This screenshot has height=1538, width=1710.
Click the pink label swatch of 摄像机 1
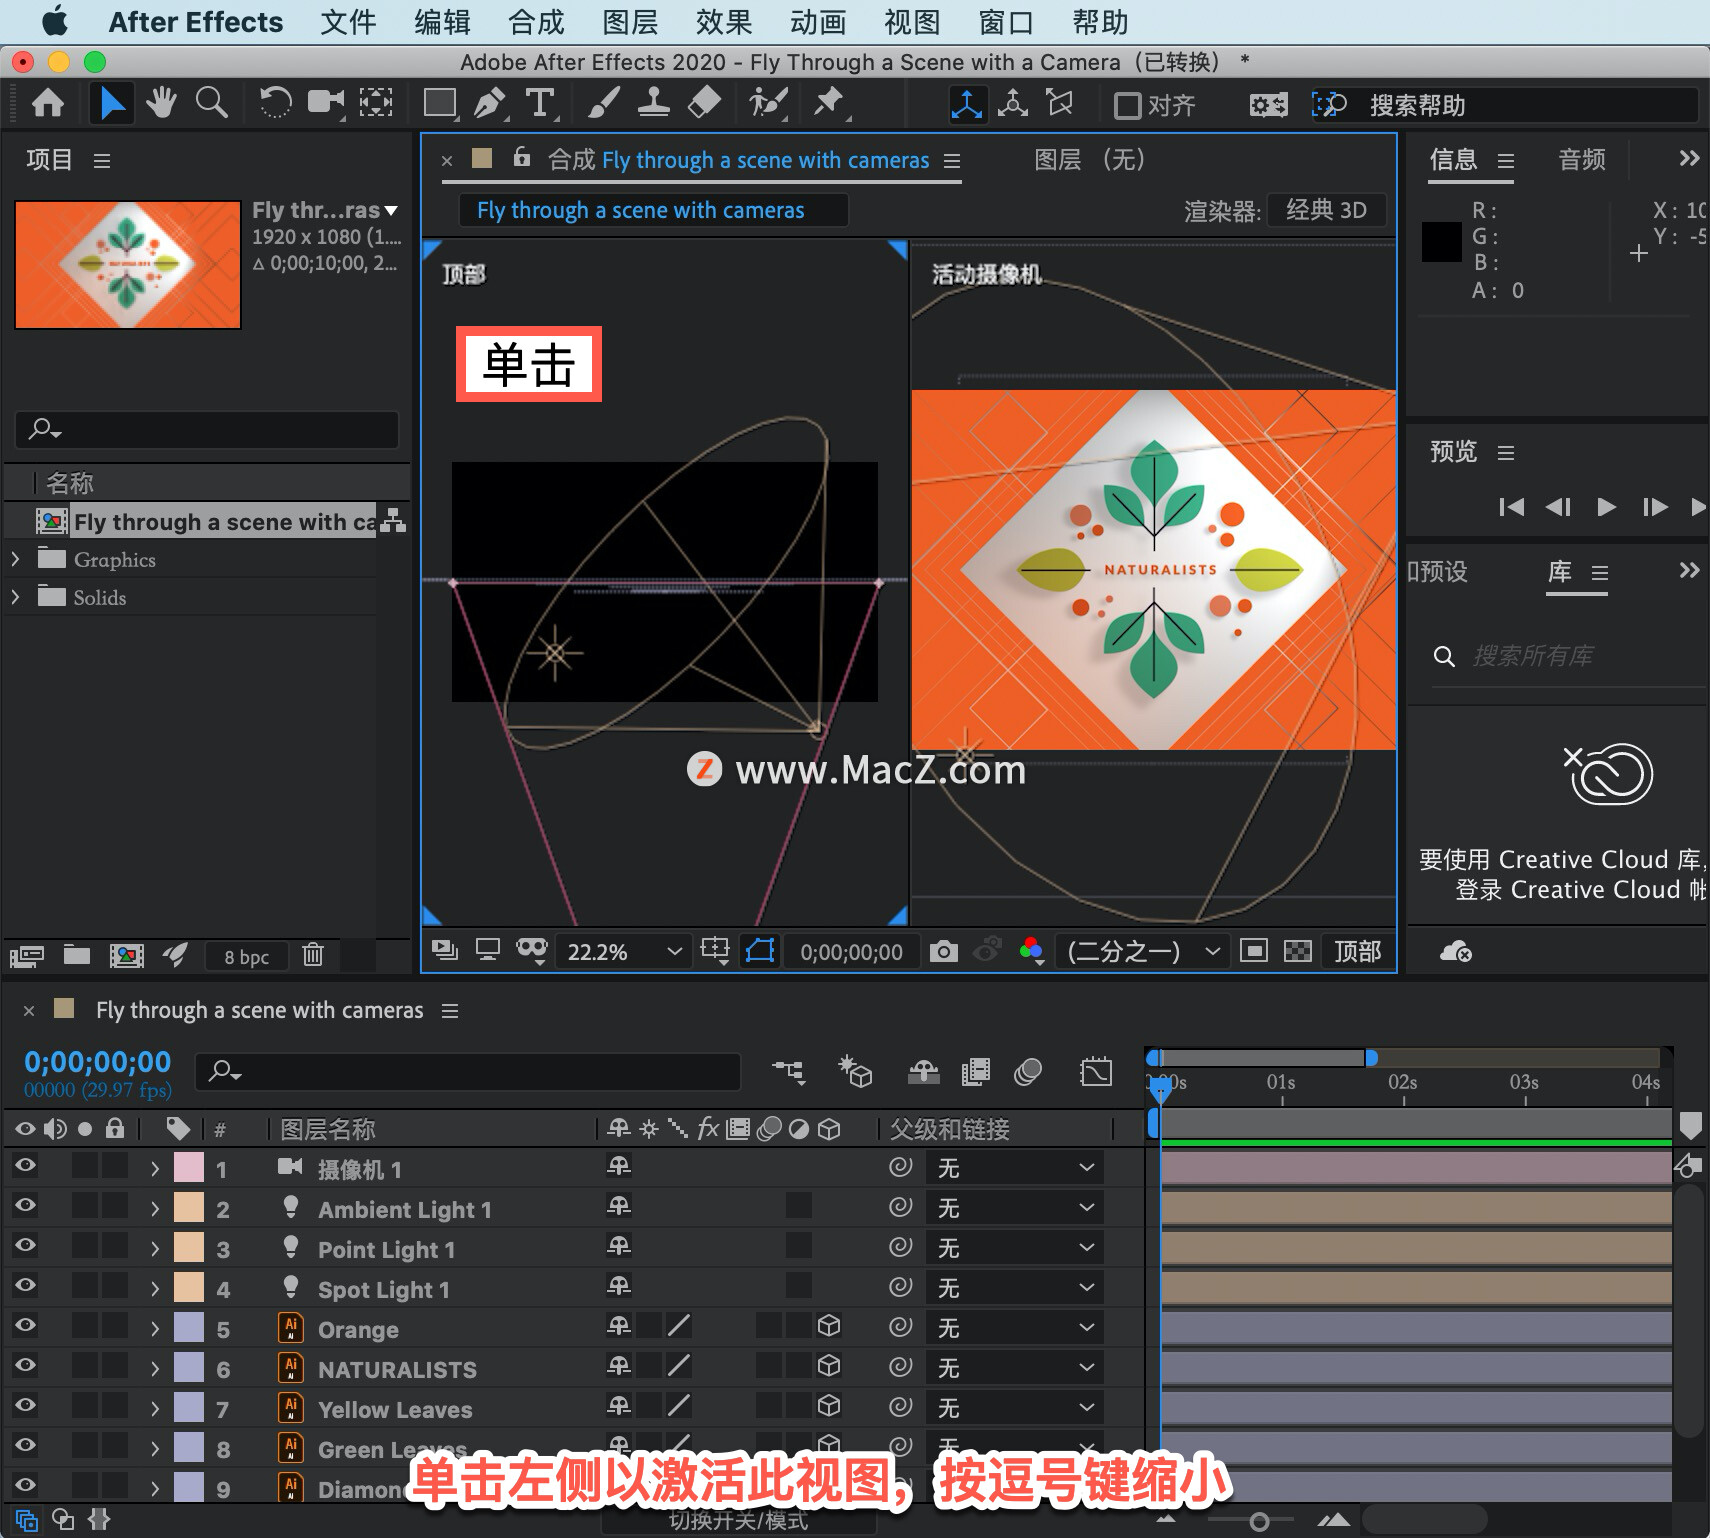[x=188, y=1168]
